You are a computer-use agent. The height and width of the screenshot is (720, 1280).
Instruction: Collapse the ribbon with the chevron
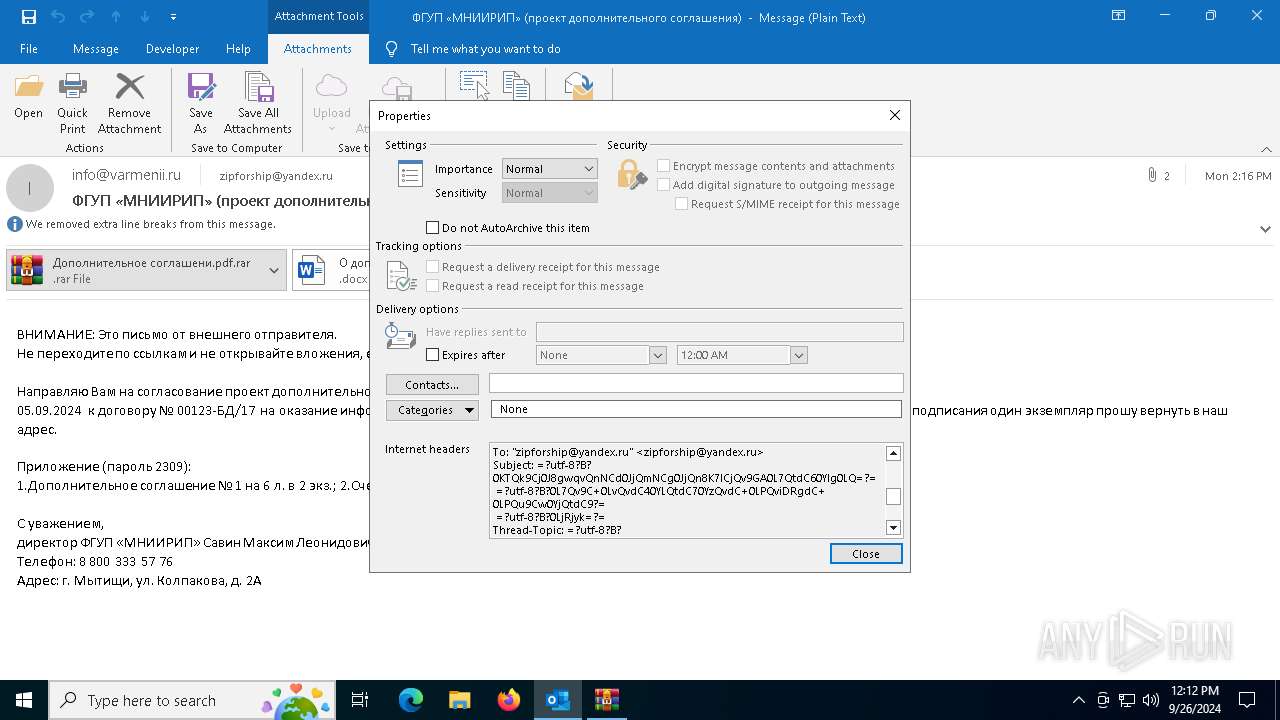1266,149
